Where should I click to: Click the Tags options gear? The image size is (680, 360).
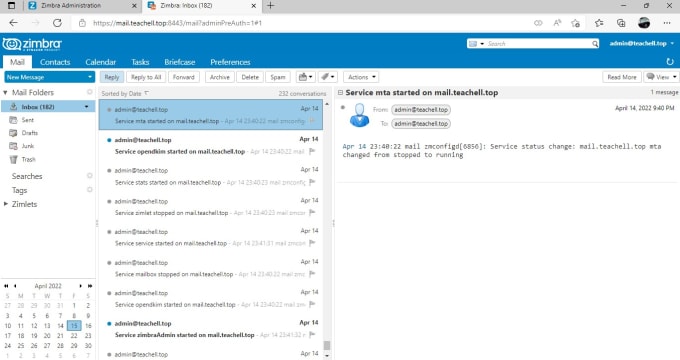tap(89, 190)
